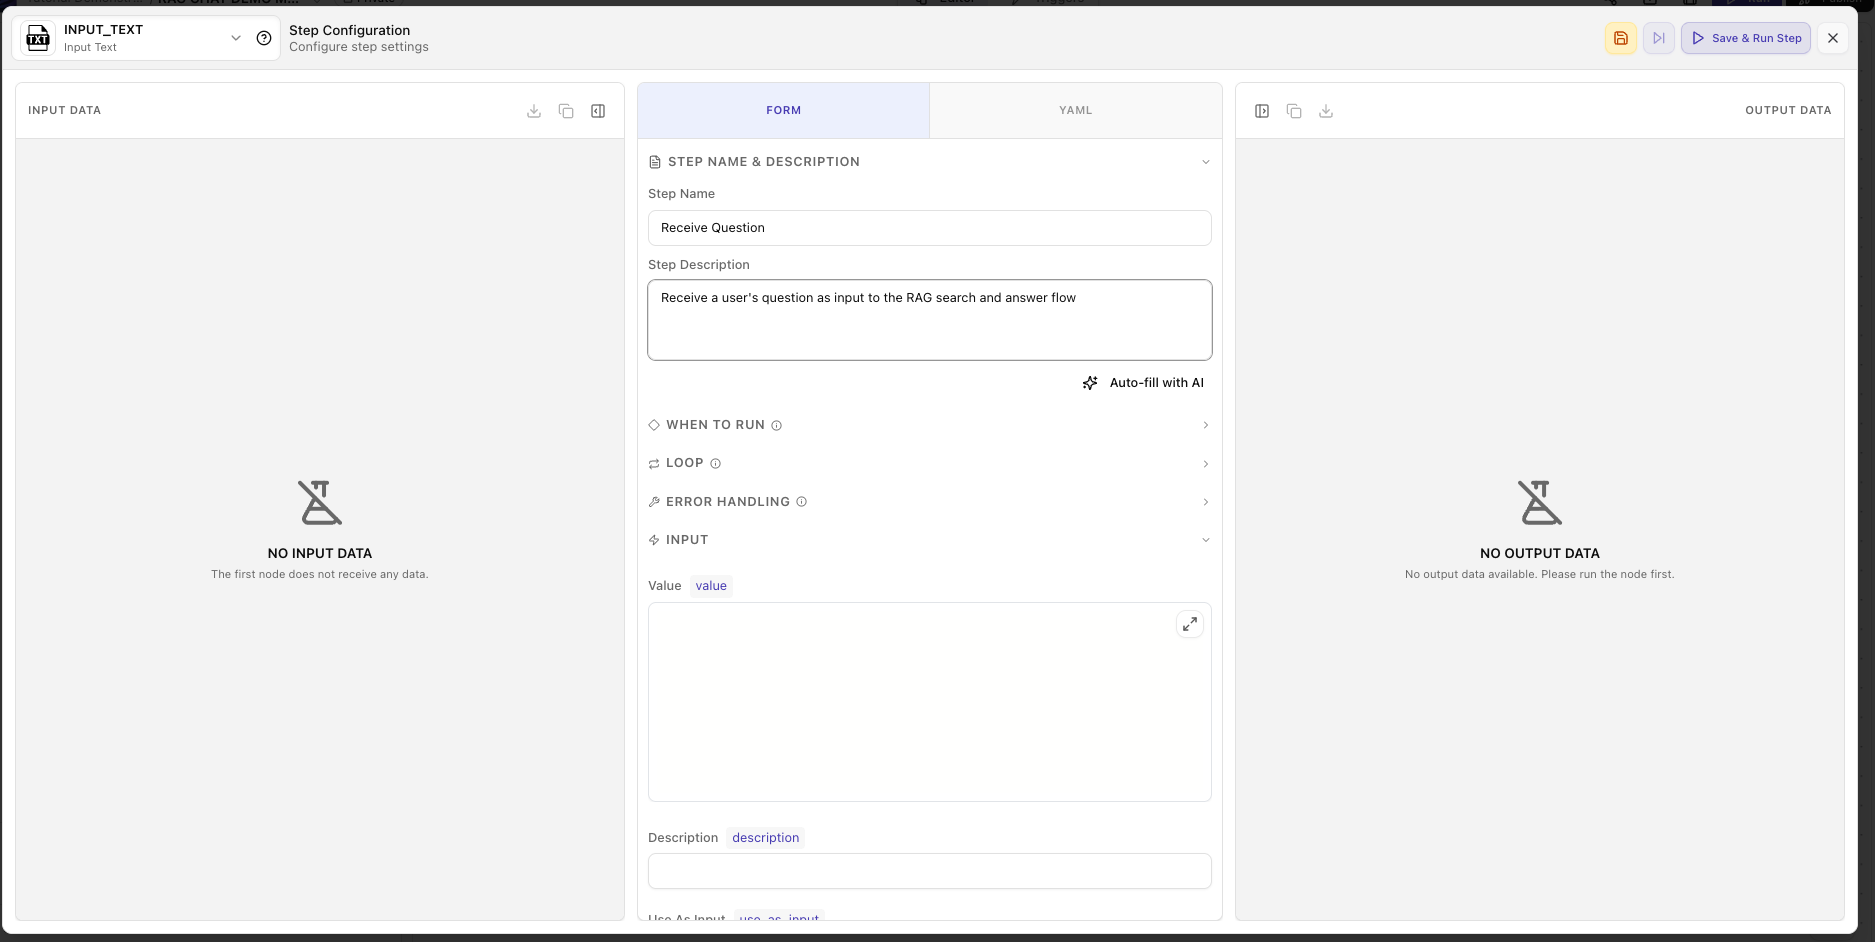Click the skip-to-next step icon
Screen dimensions: 1875x942
[1659, 38]
